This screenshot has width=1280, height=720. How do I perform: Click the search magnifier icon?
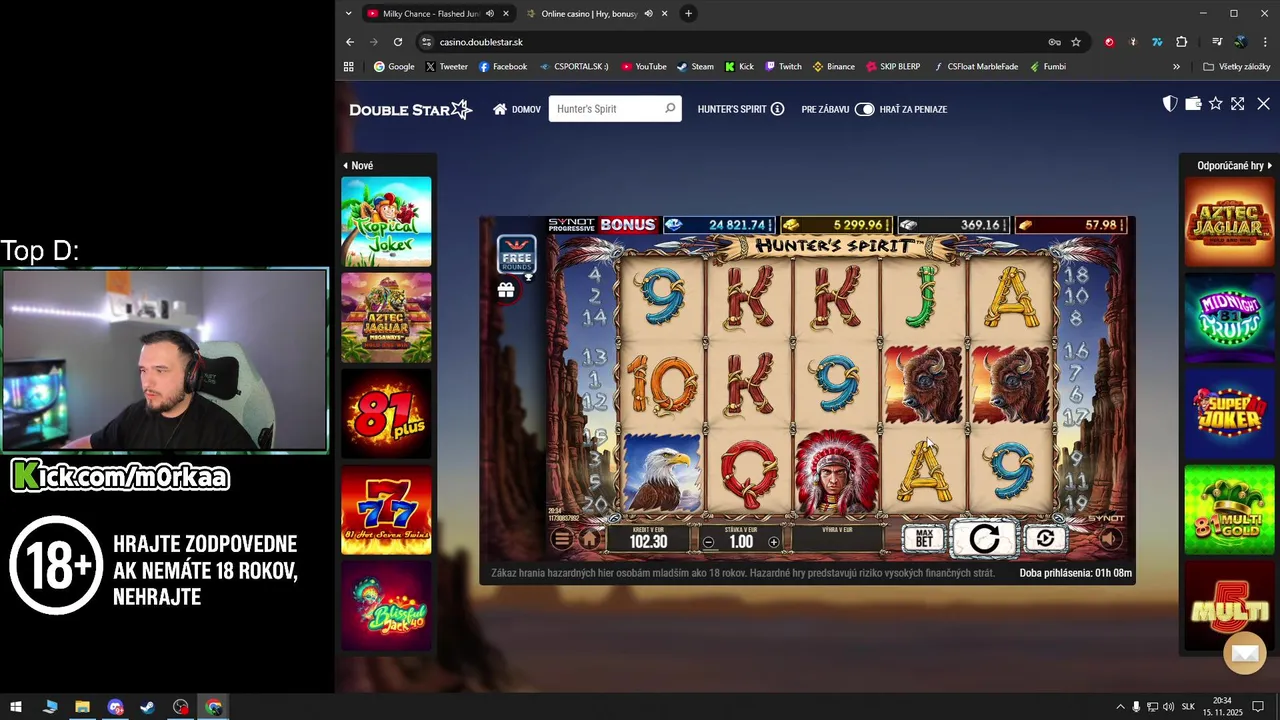click(x=670, y=108)
